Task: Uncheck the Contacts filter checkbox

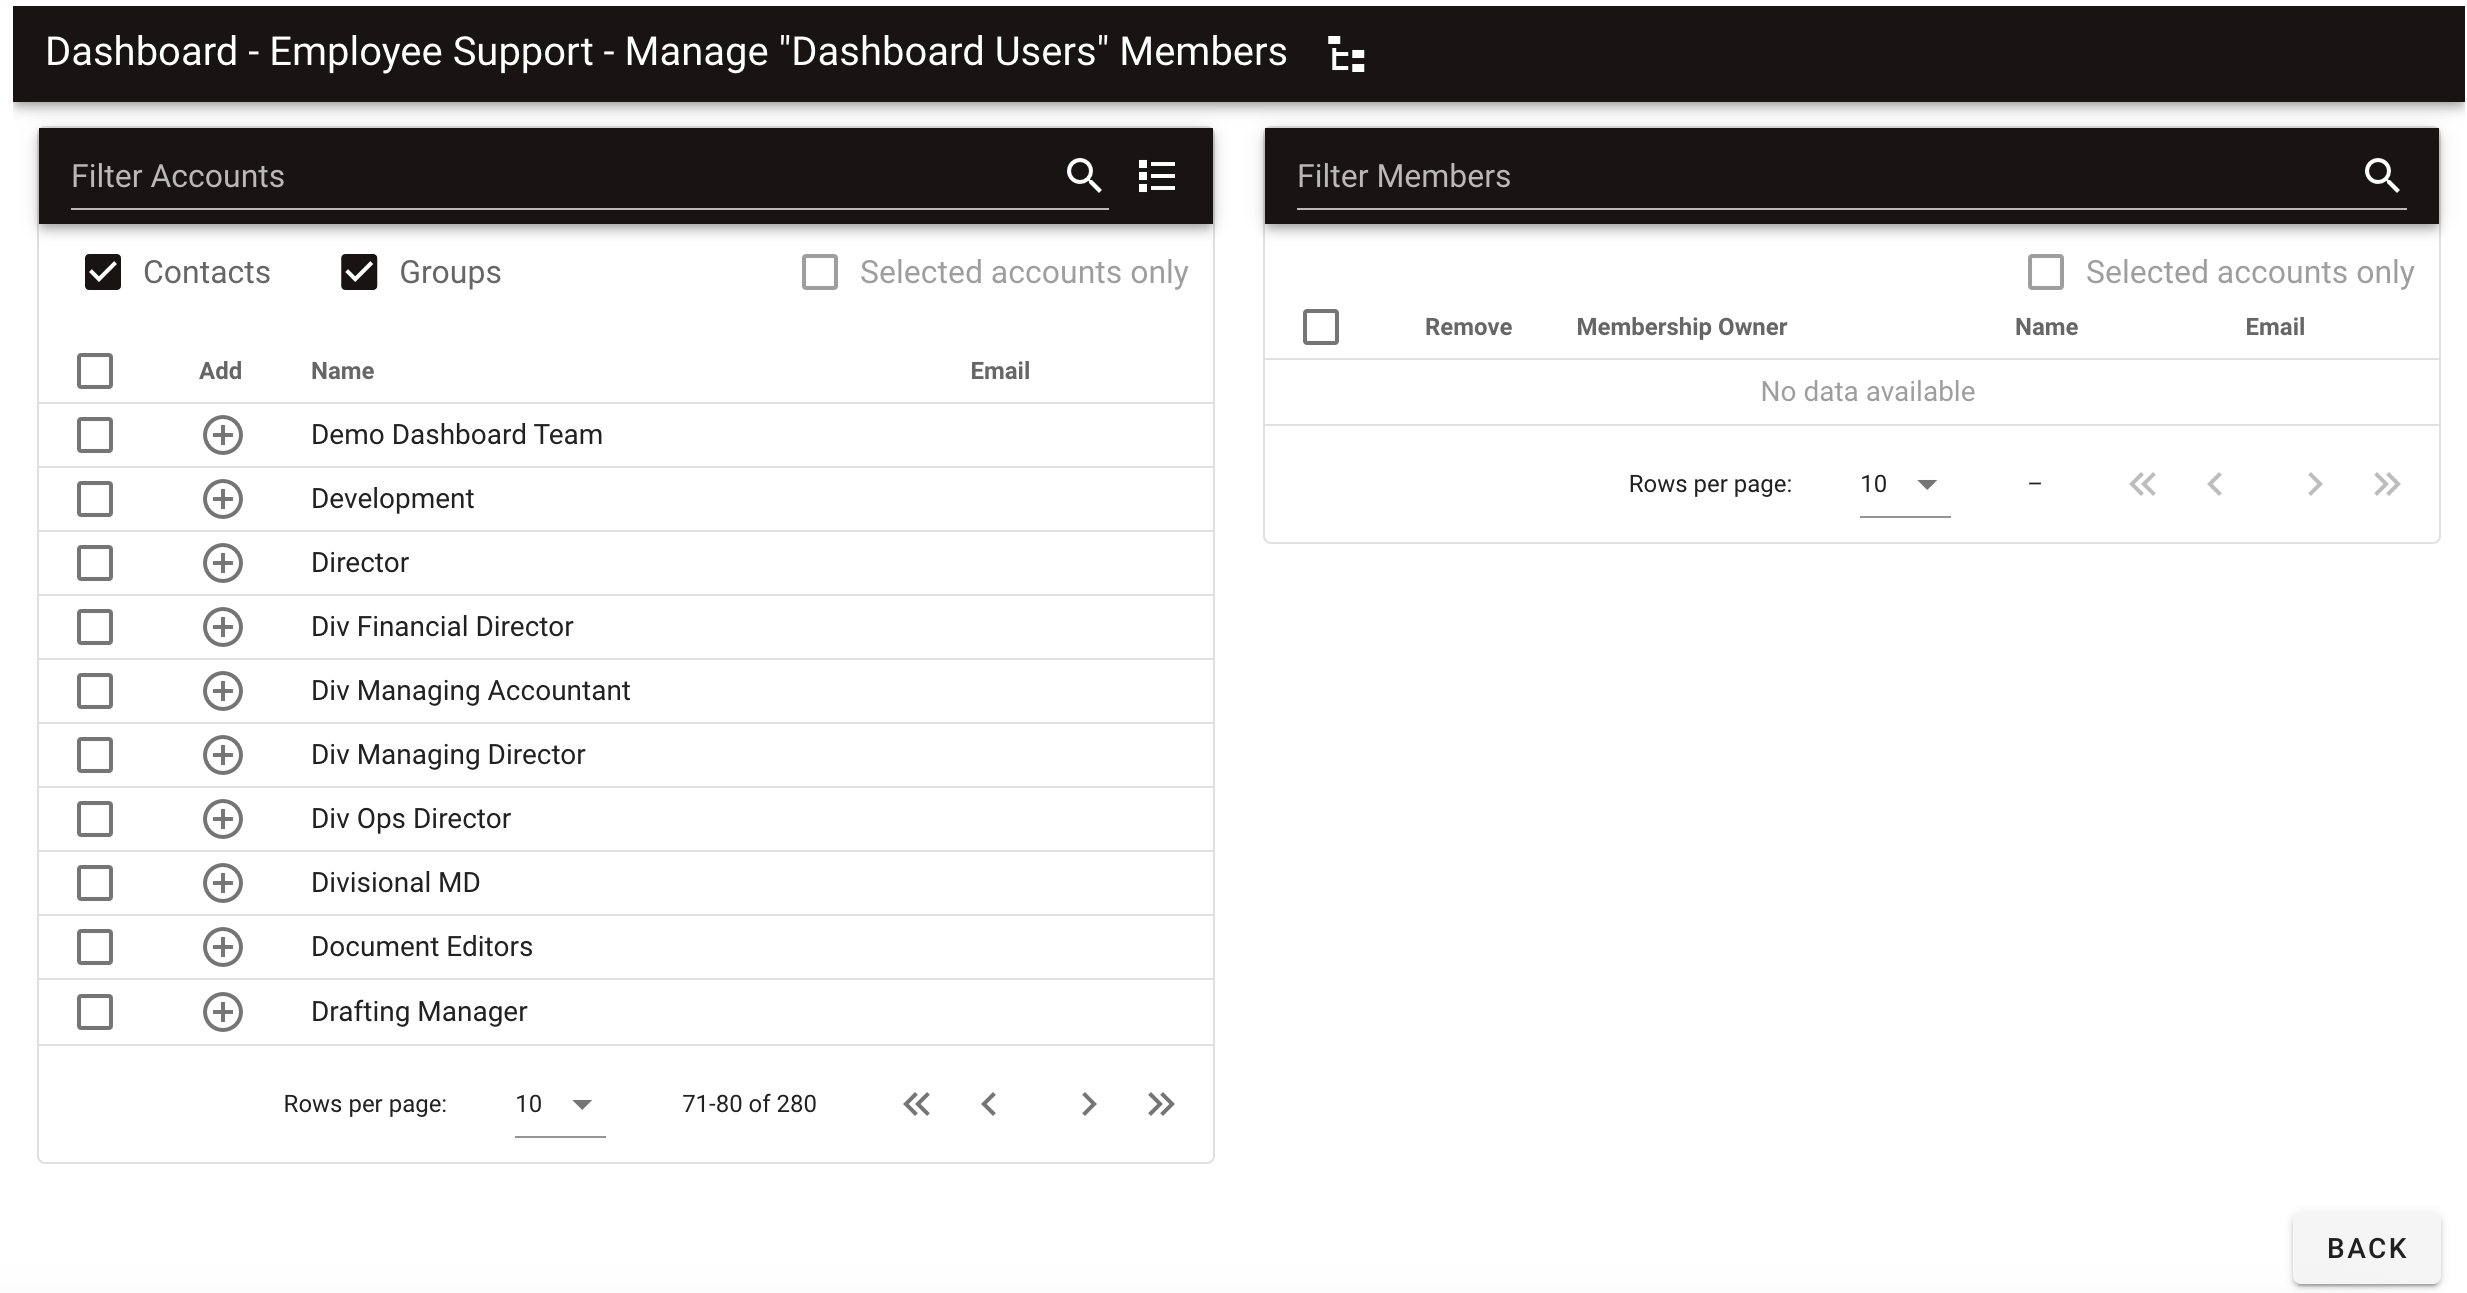Action: click(103, 271)
